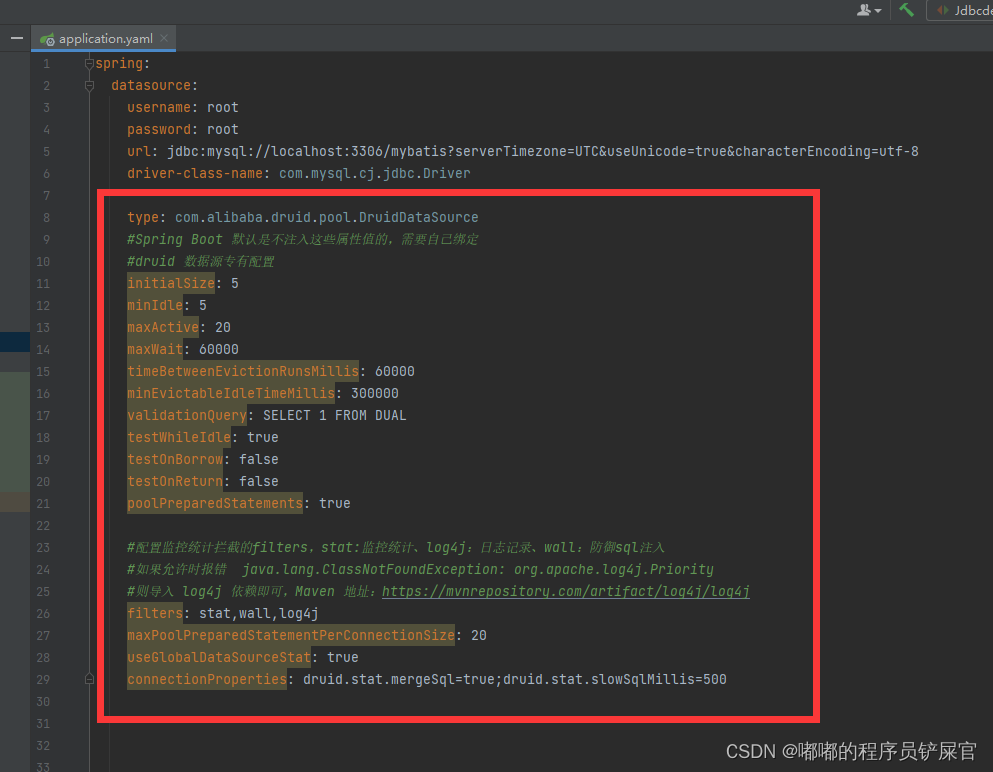The image size is (993, 772).
Task: Click the 'filters' key
Action: tap(155, 613)
